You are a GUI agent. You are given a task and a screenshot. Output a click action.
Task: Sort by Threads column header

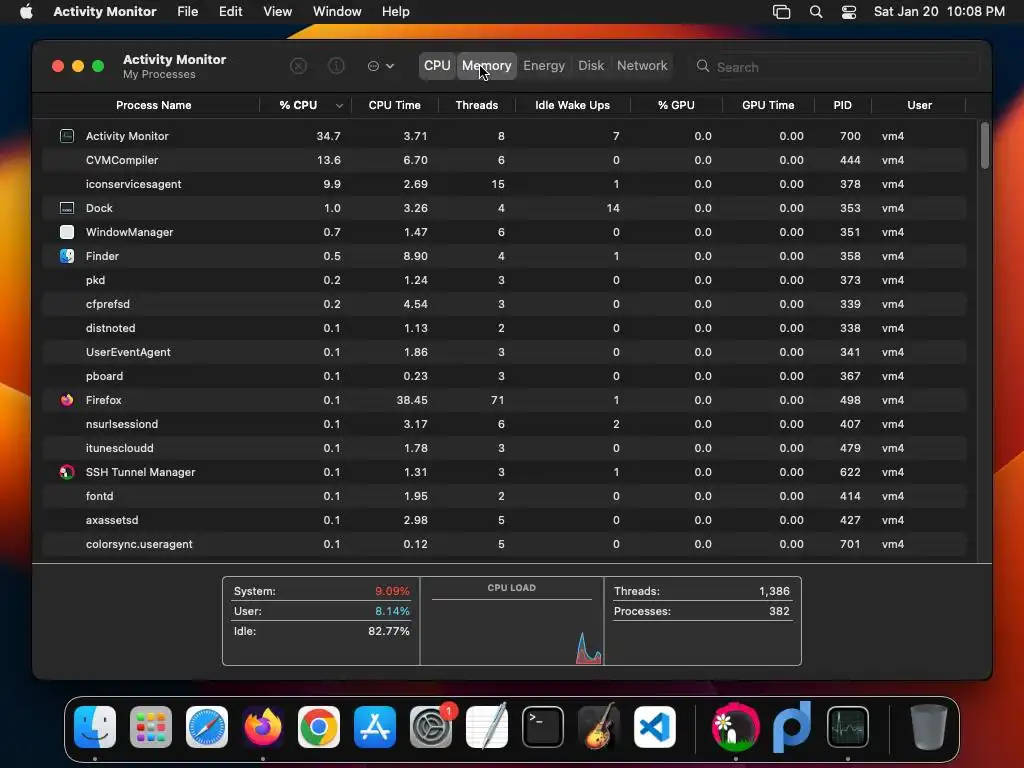pos(477,105)
